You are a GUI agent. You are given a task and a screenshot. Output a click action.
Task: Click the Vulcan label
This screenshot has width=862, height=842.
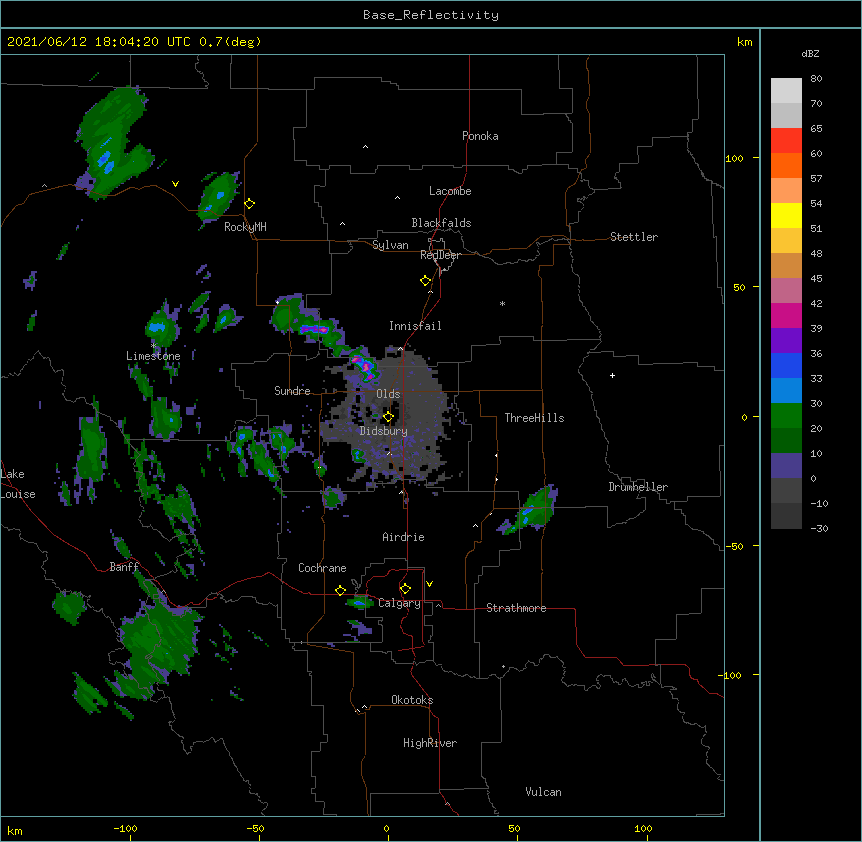pyautogui.click(x=543, y=792)
